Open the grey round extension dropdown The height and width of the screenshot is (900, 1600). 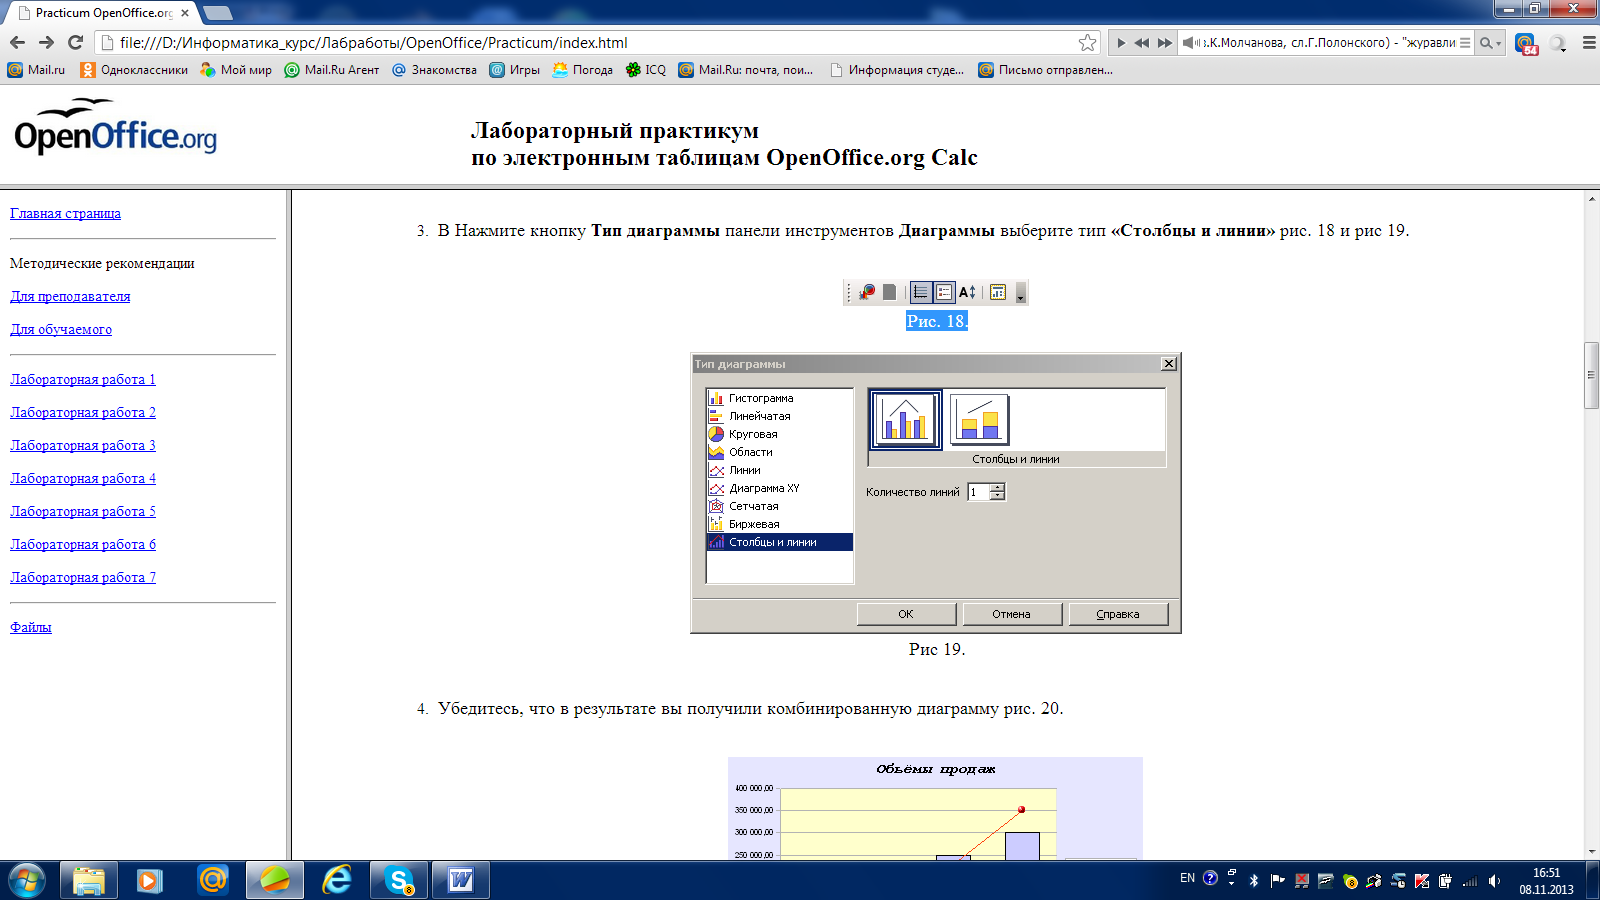(x=1558, y=44)
